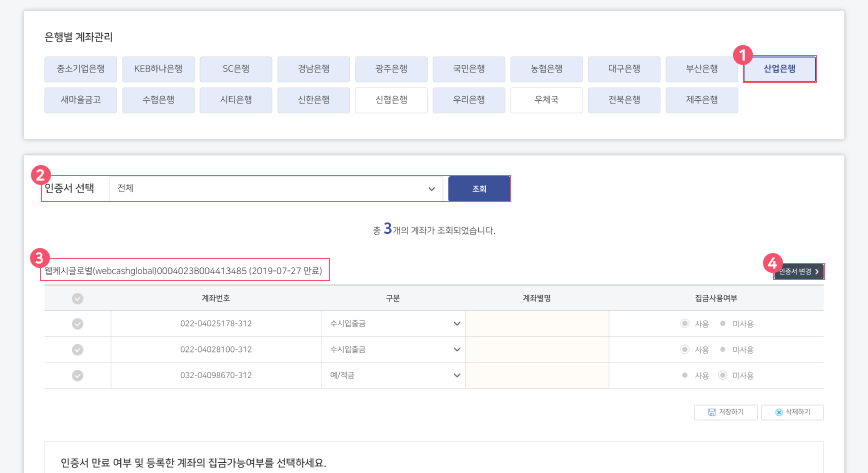Check the row for account 032-04098670-312
The image size is (868, 473).
click(77, 375)
